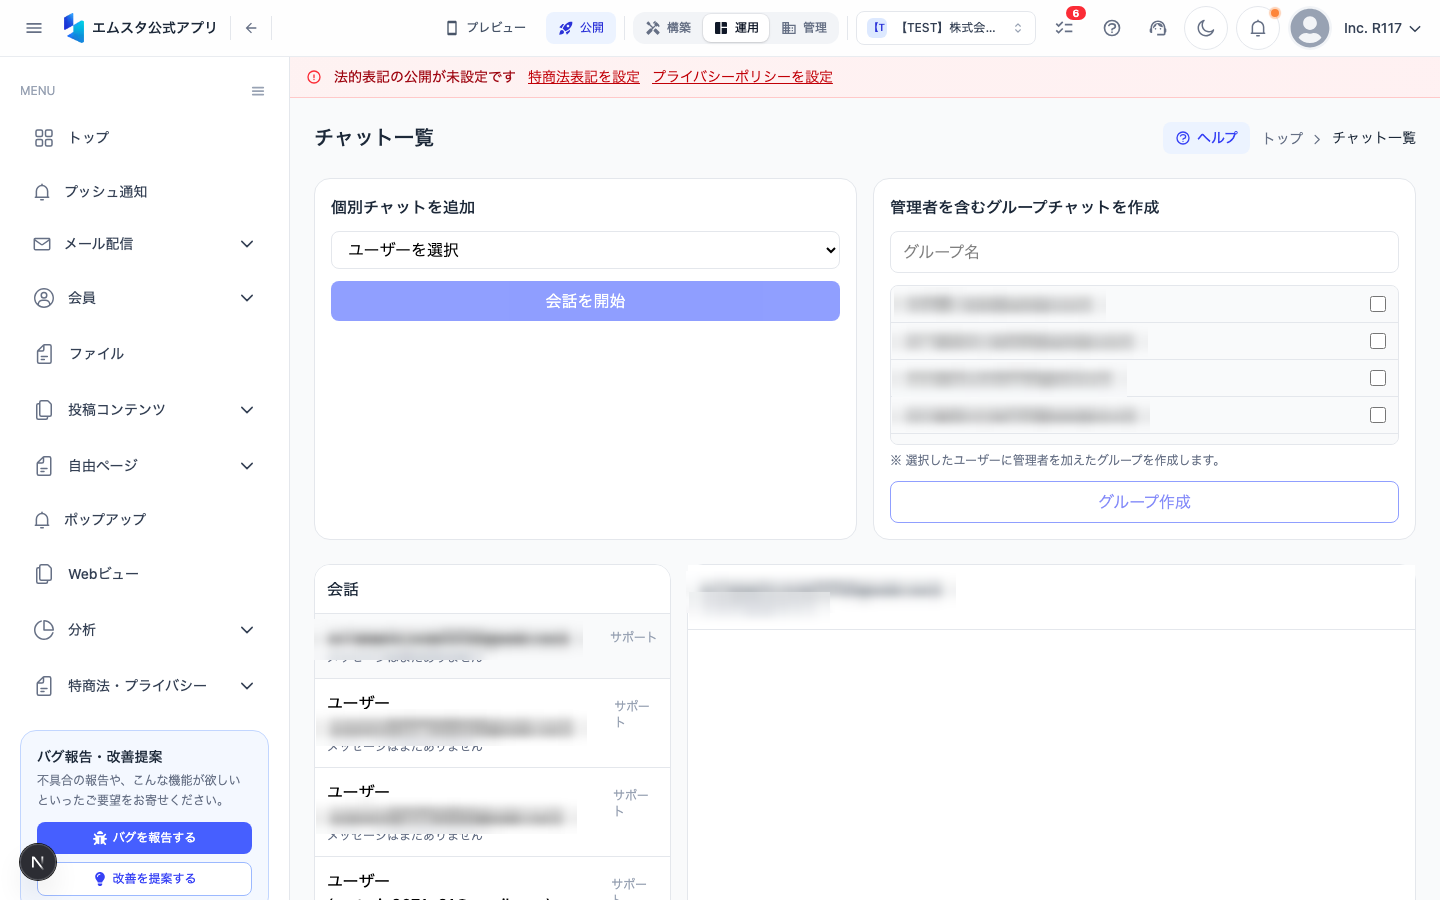Click the プレビュー button
1440x900 pixels.
point(486,28)
